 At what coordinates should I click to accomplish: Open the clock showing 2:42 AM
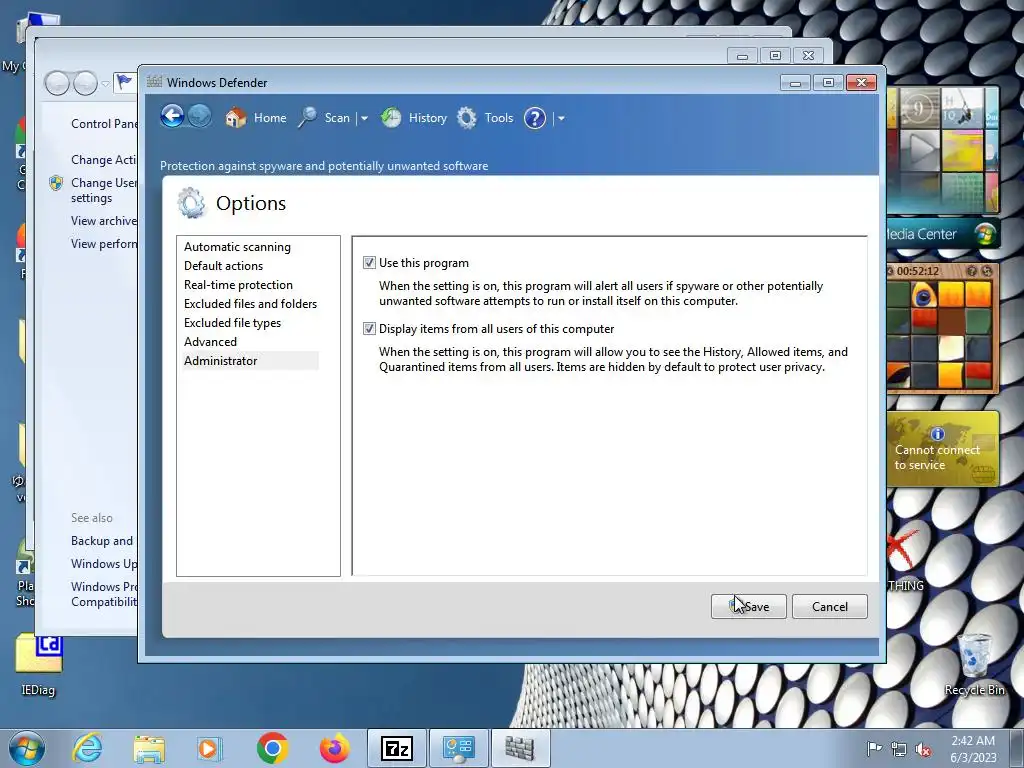pyautogui.click(x=973, y=749)
